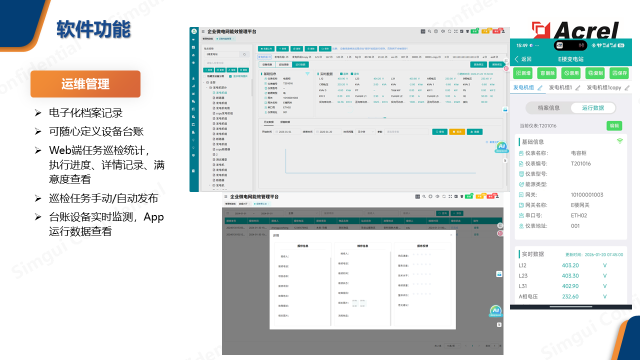This screenshot has width=640, height=360.
Task: Tap the back arrow 返回 in mobile app
Action: point(523,59)
